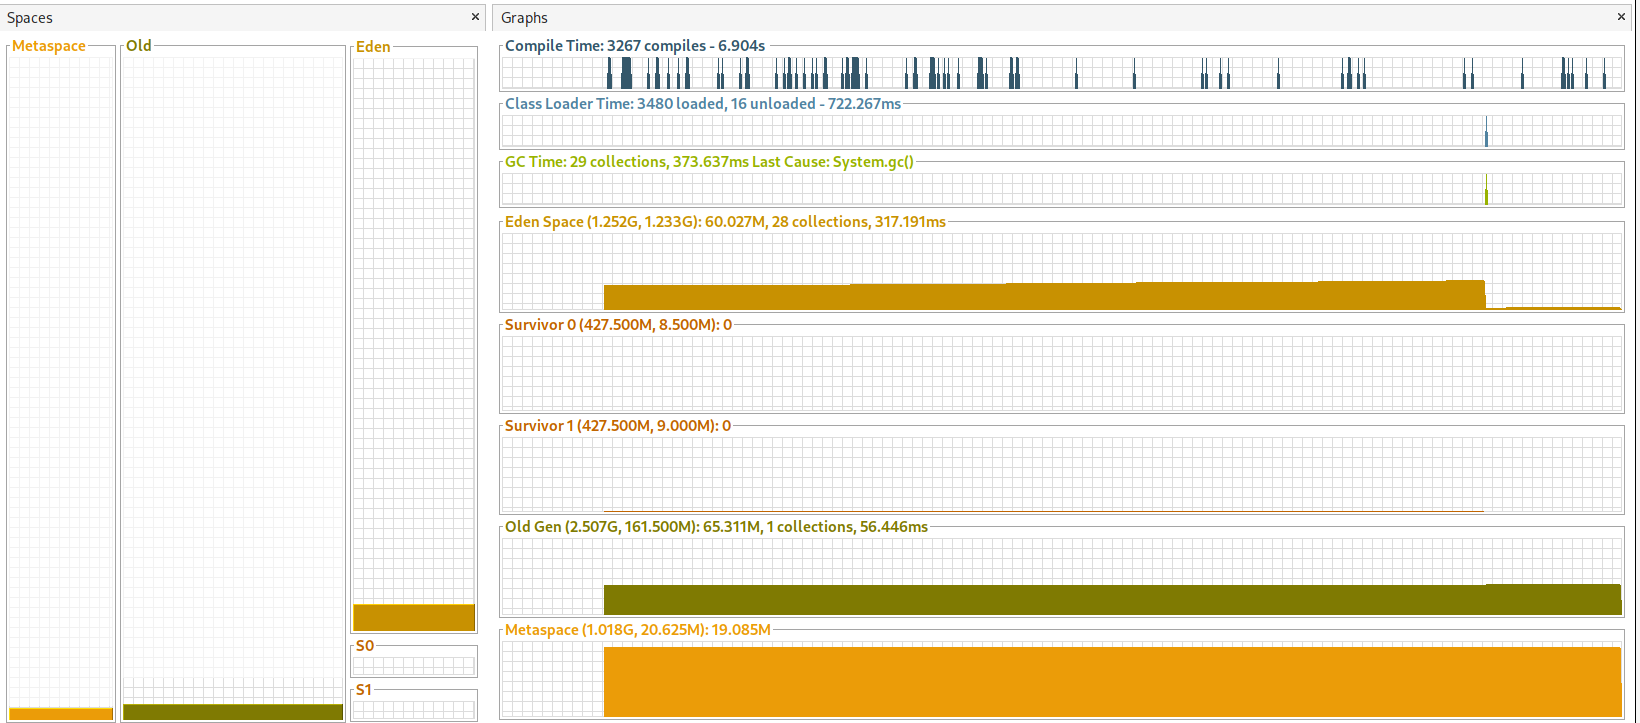1640x723 pixels.
Task: Click the S1 label in Spaces
Action: pos(364,690)
